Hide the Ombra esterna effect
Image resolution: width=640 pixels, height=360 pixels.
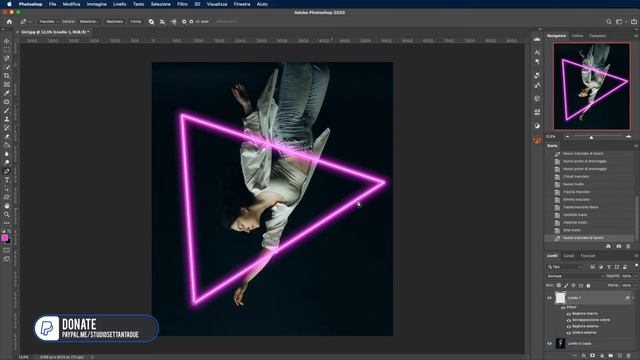click(569, 333)
